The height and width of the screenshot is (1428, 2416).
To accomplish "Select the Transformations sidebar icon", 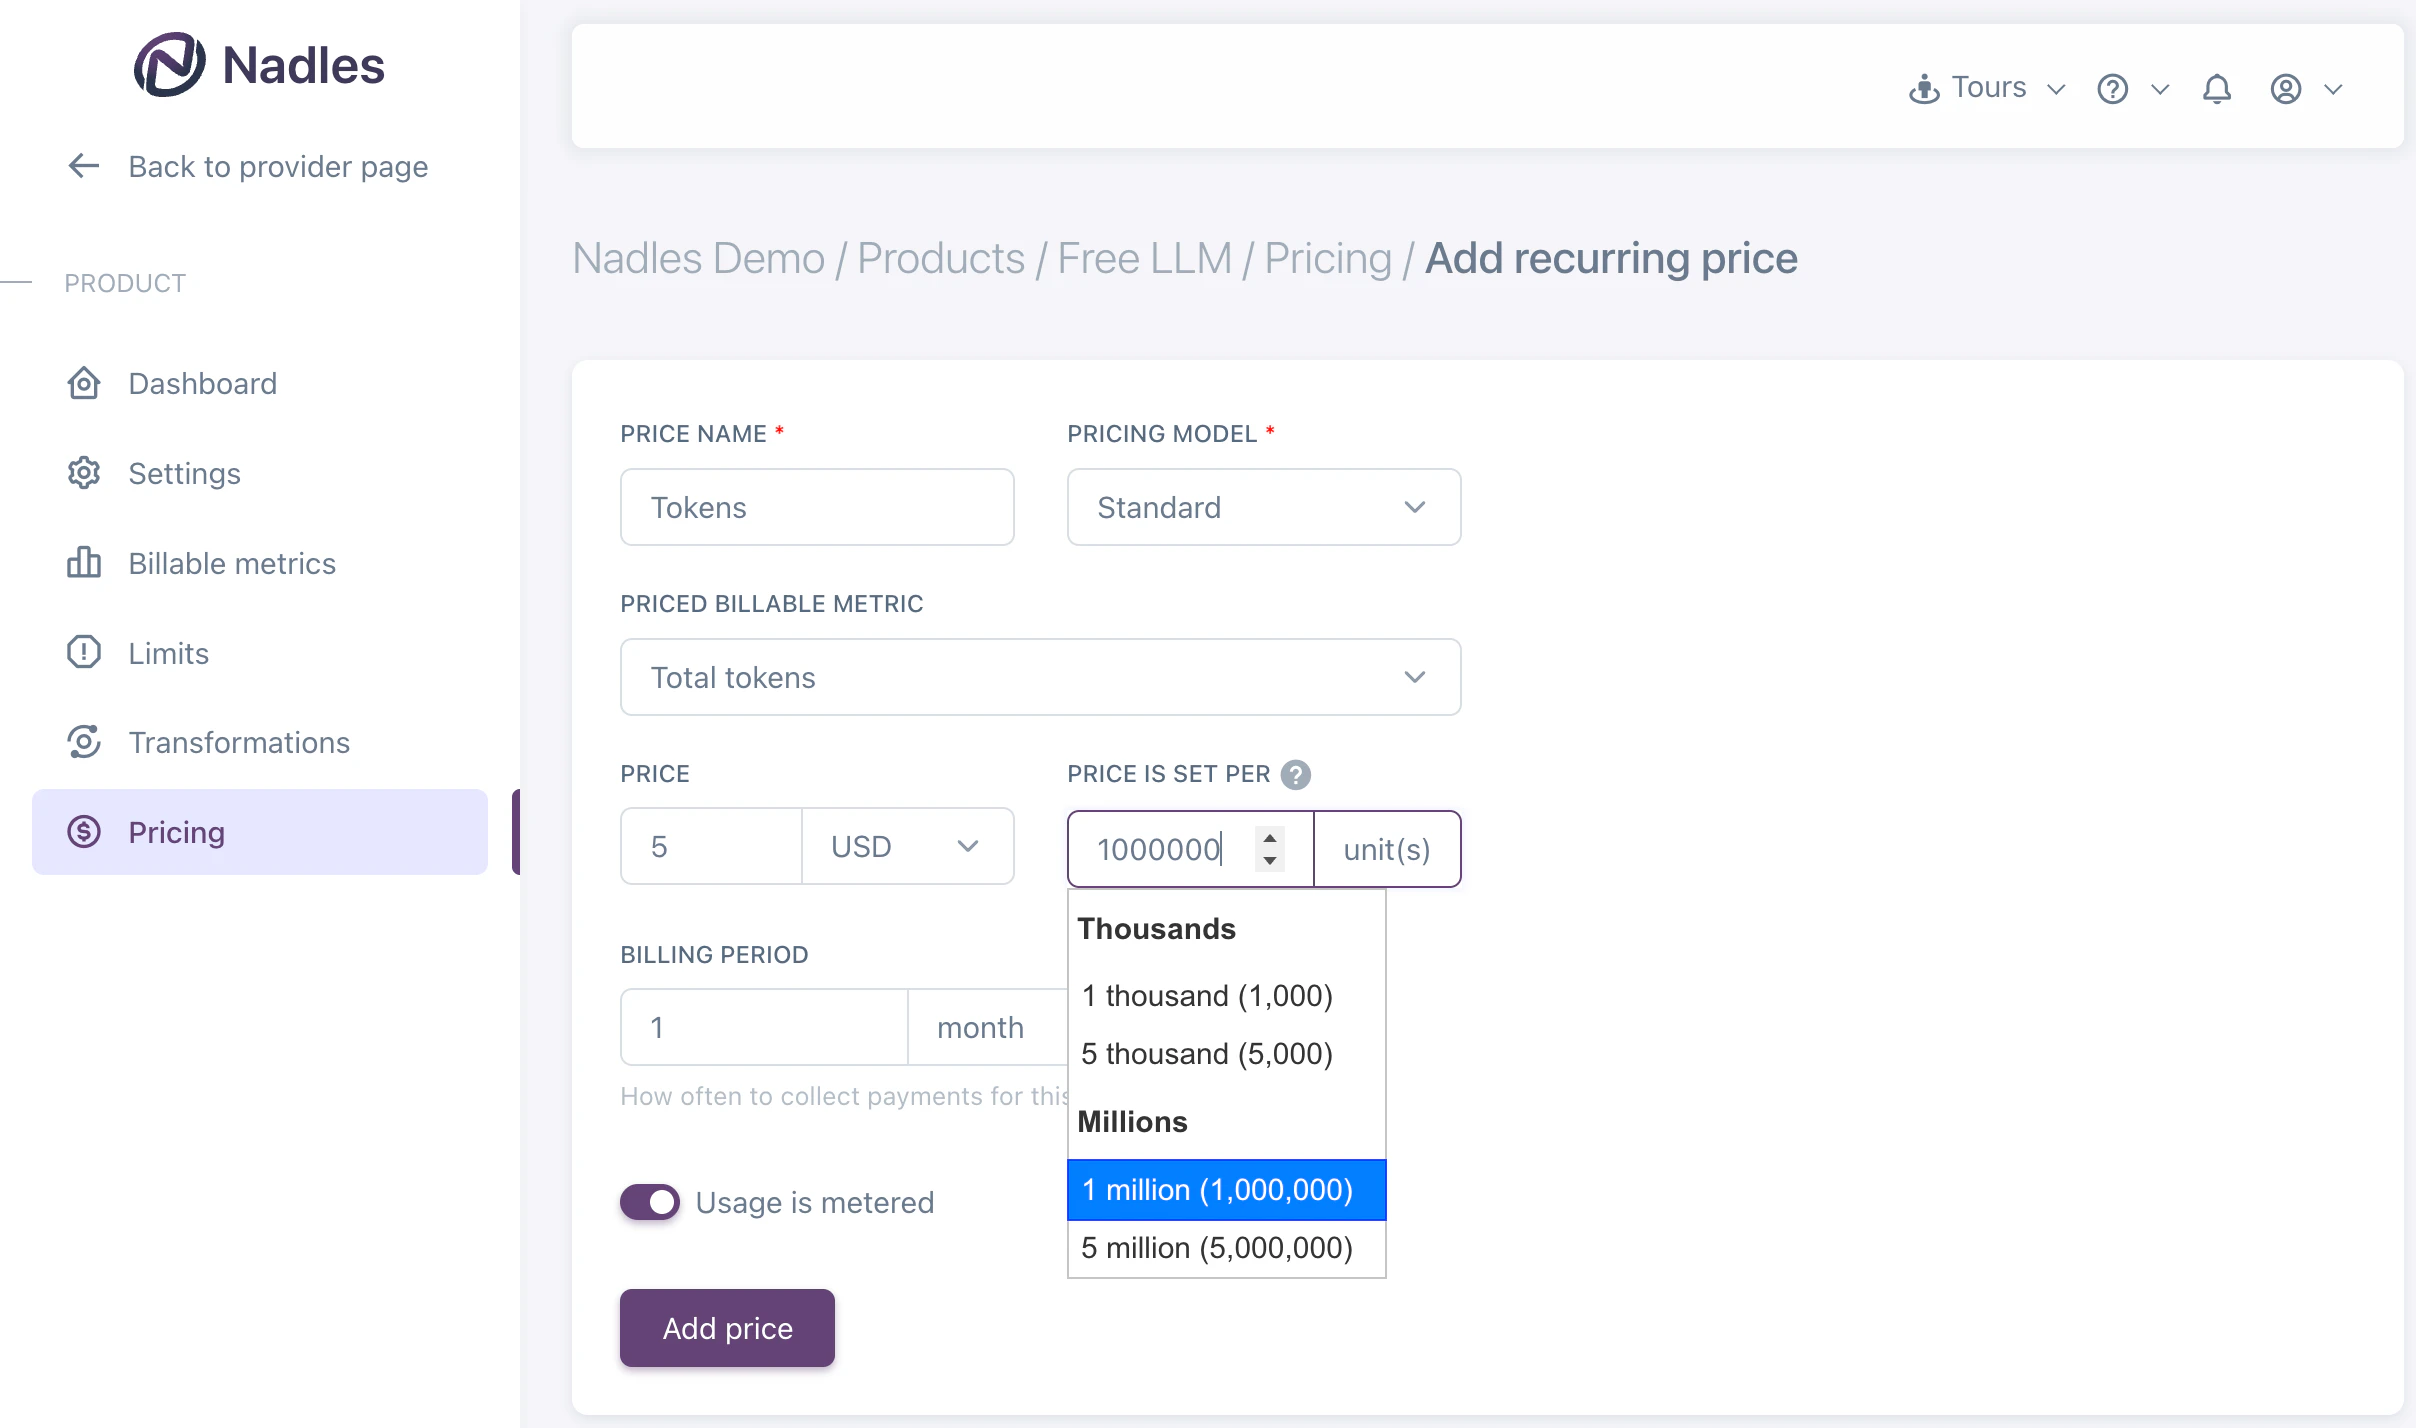I will (84, 742).
